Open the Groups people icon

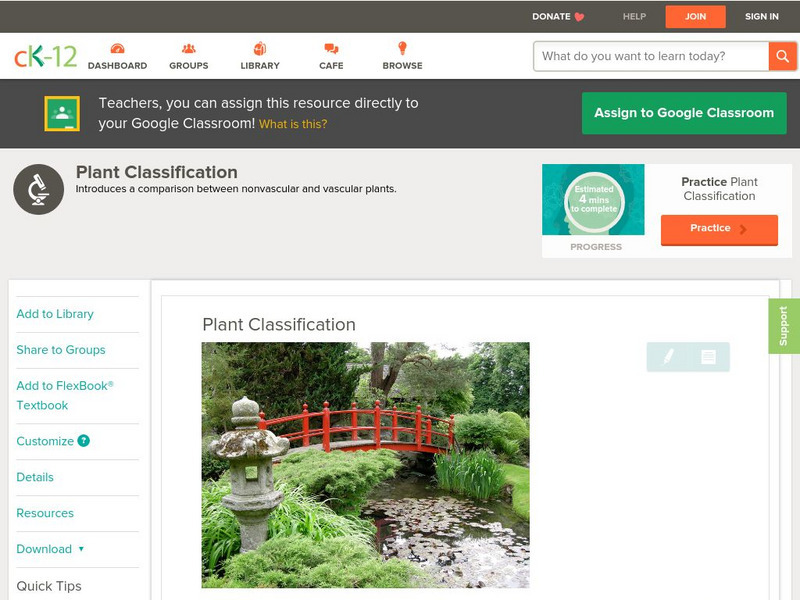tap(189, 49)
